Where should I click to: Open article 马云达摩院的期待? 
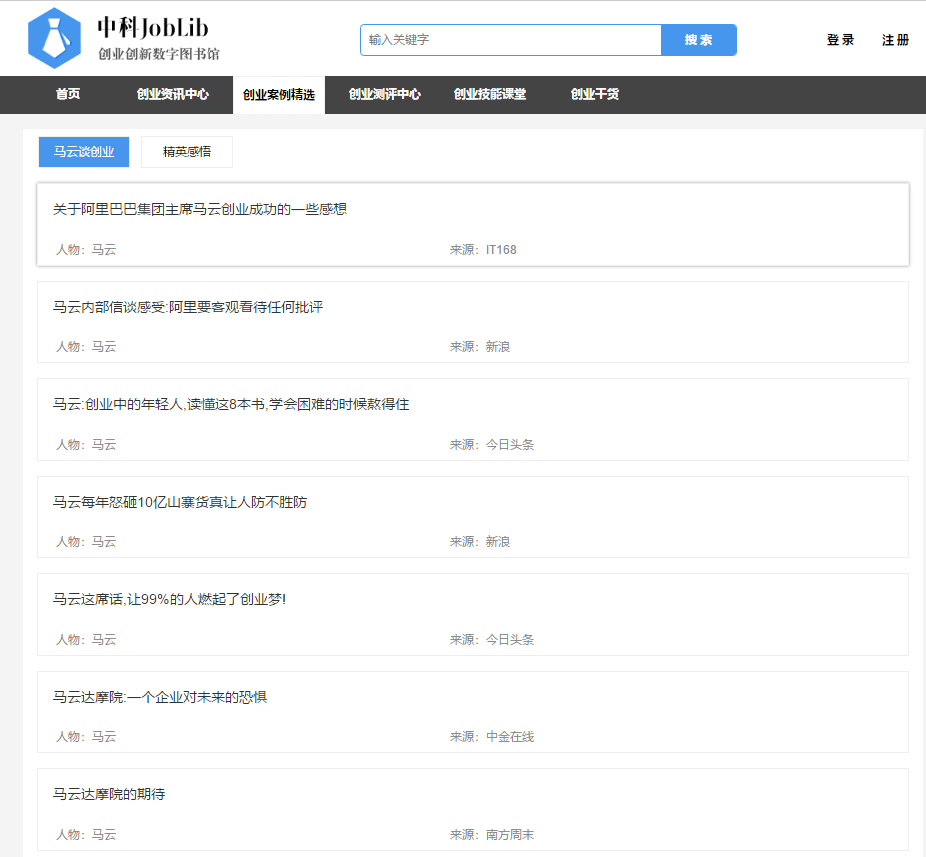(x=109, y=794)
